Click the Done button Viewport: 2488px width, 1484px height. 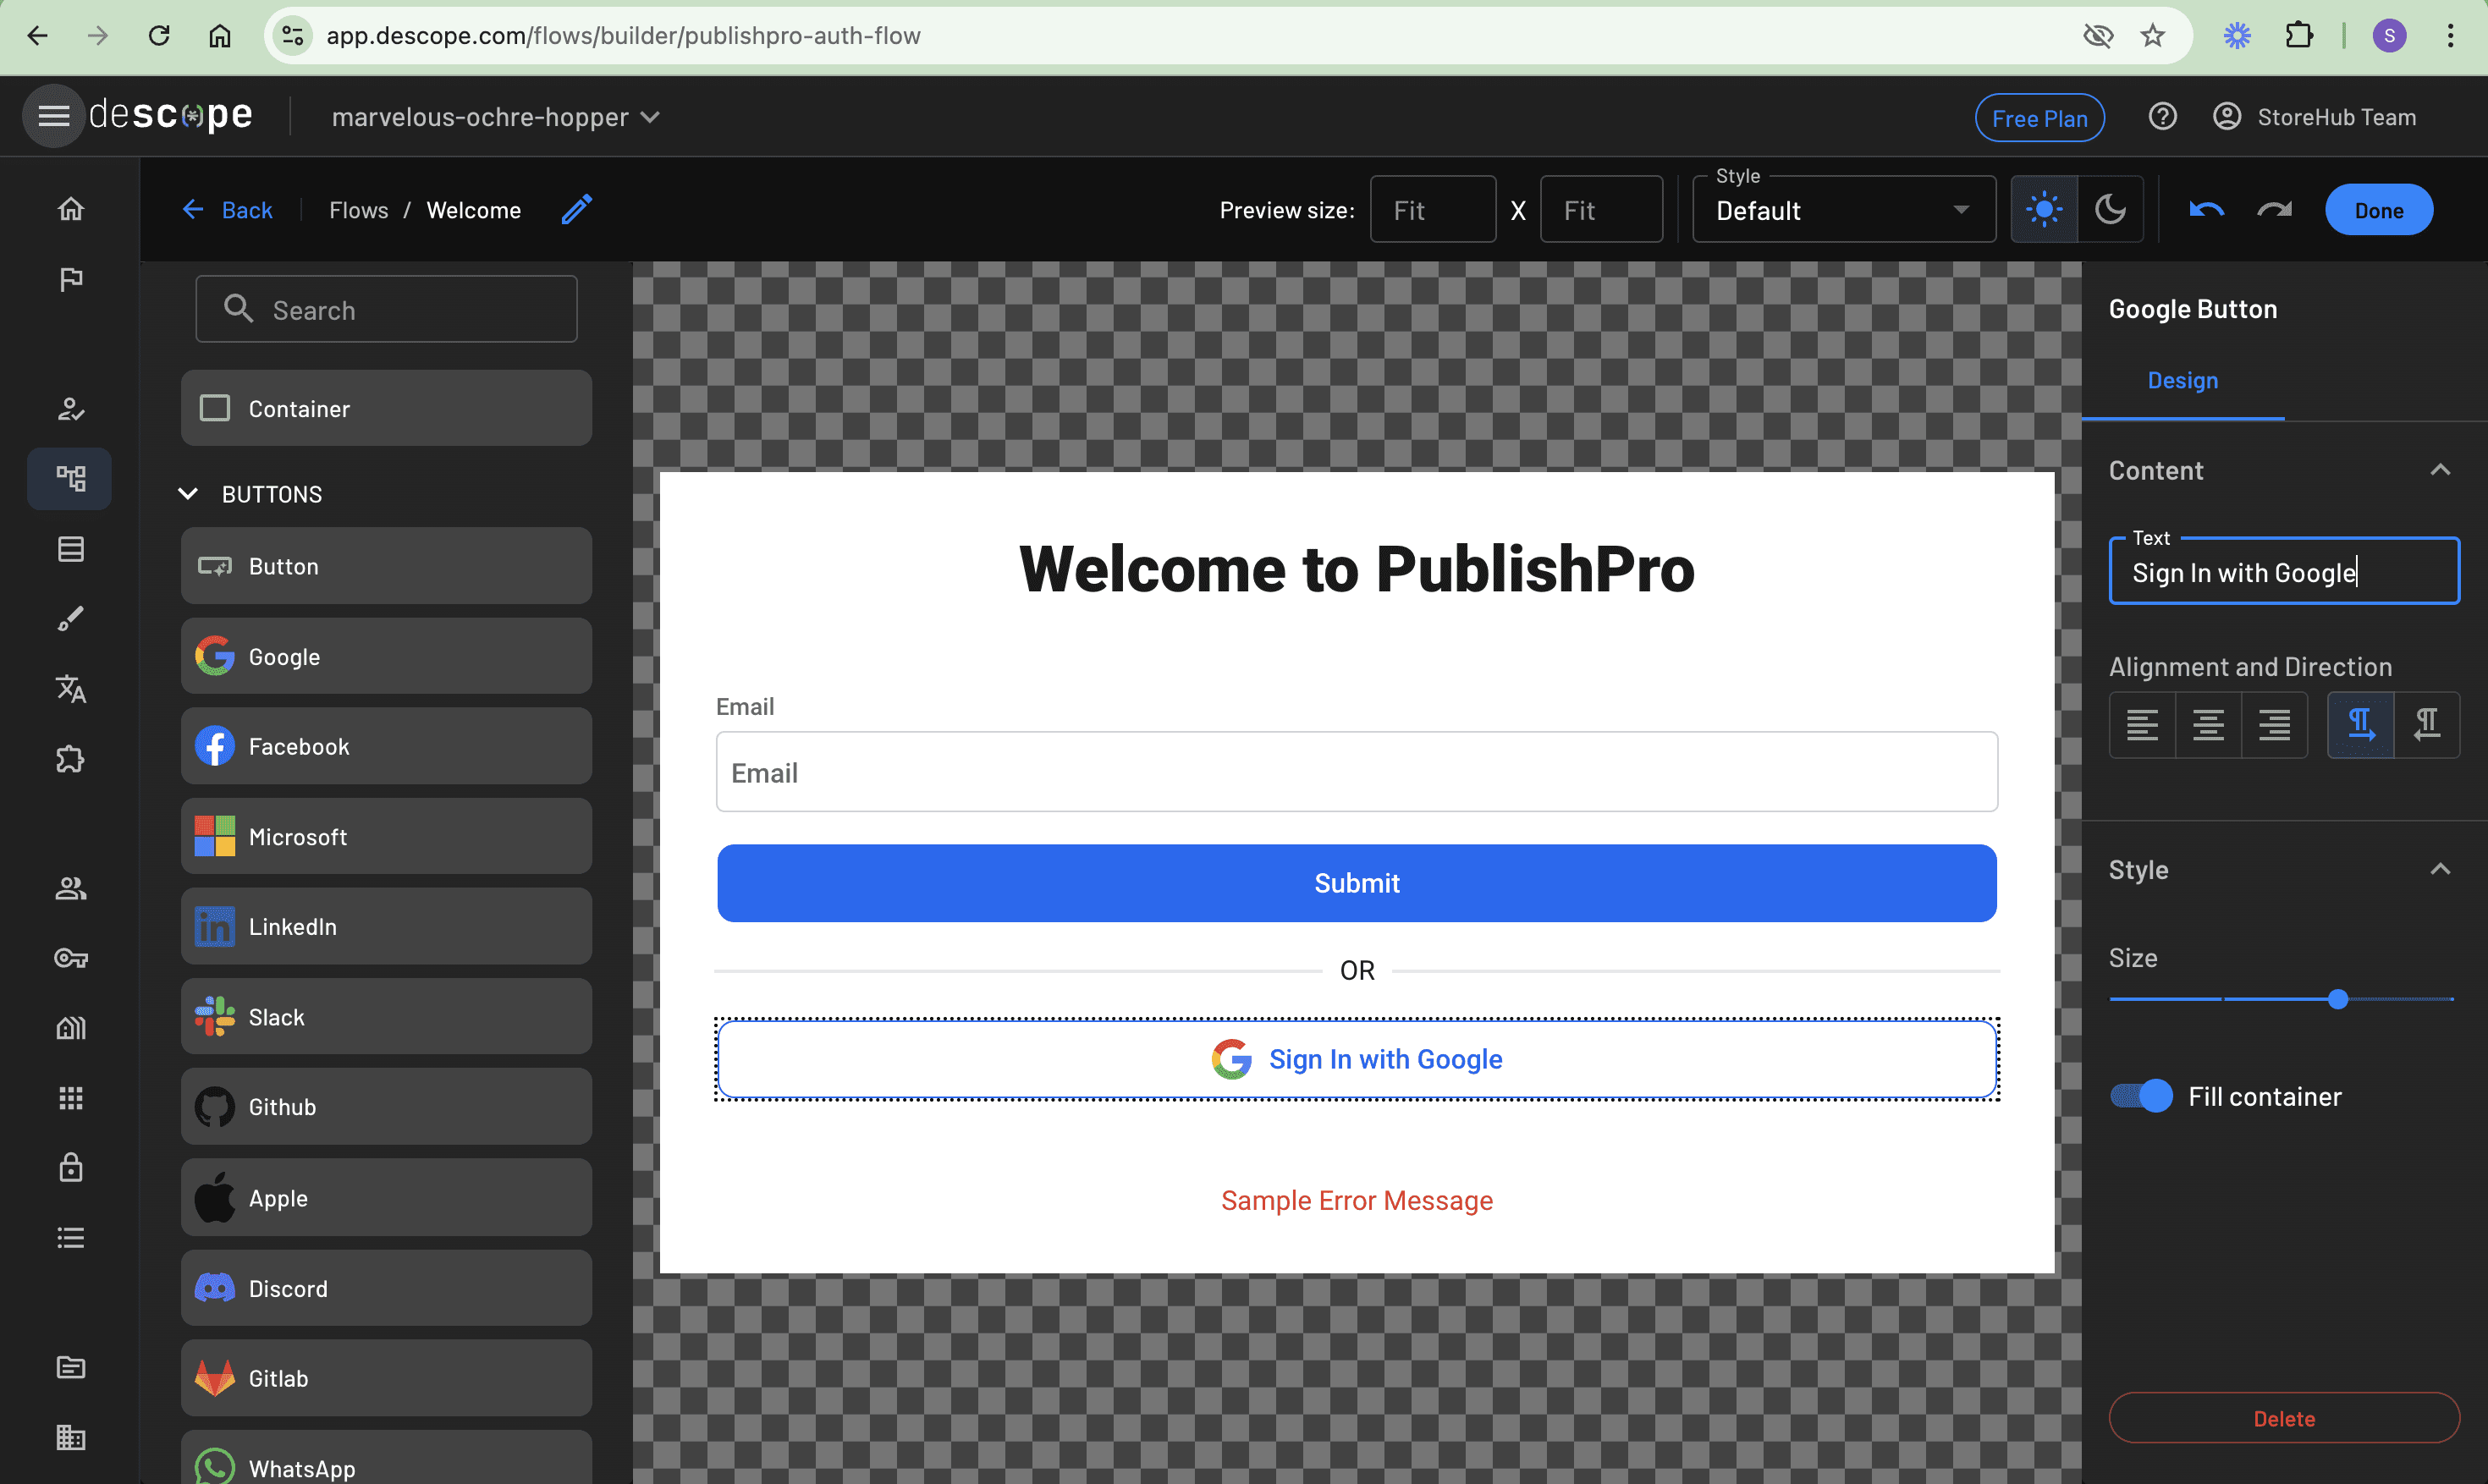2378,210
